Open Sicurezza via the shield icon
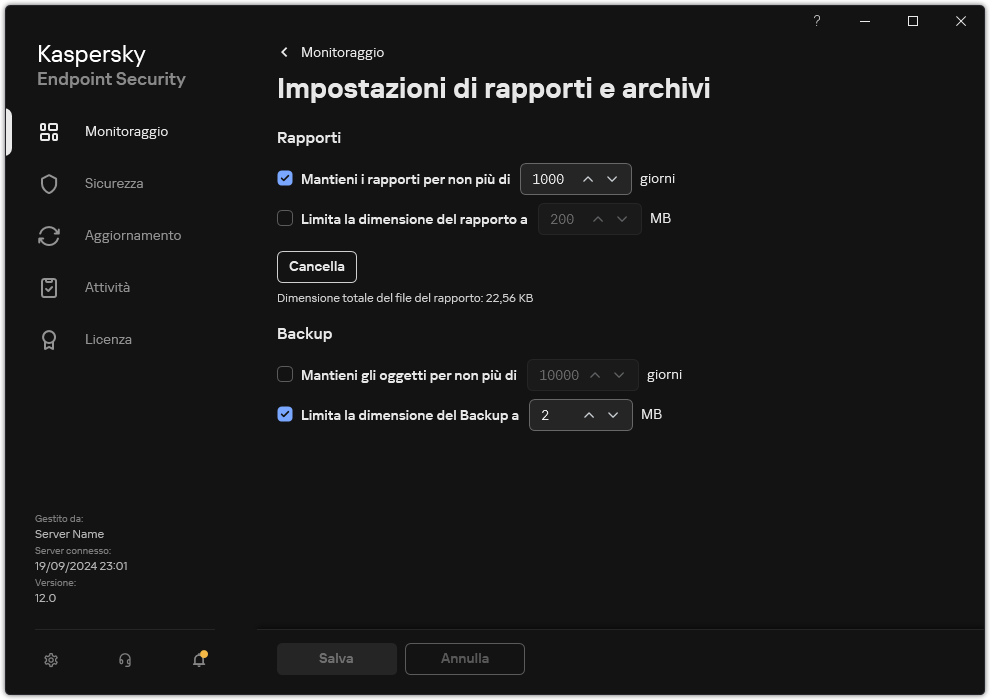Screen dimensions: 990x700 coord(48,183)
